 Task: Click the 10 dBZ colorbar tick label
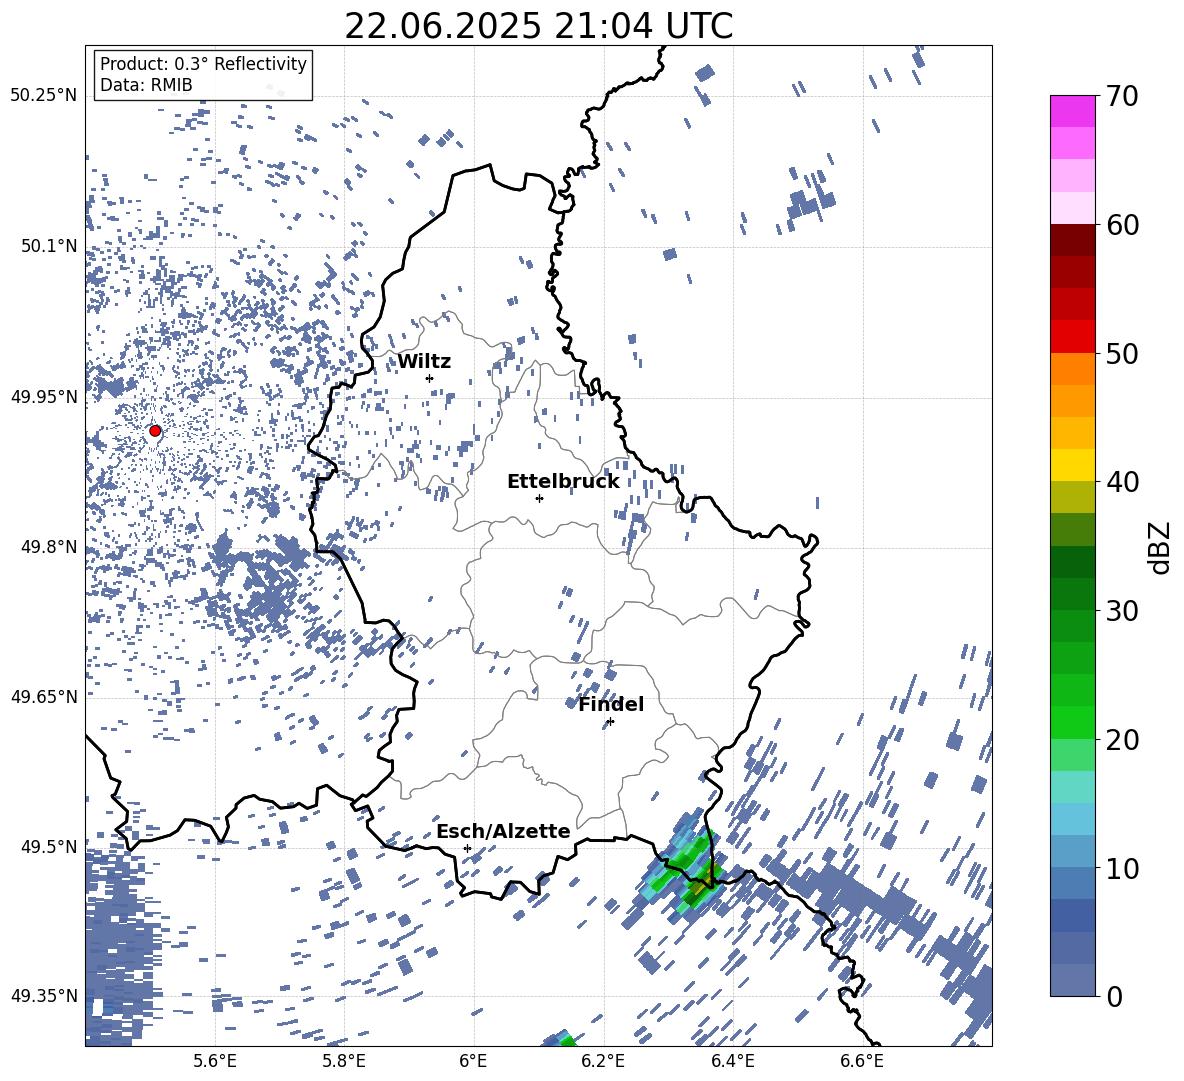point(1122,868)
